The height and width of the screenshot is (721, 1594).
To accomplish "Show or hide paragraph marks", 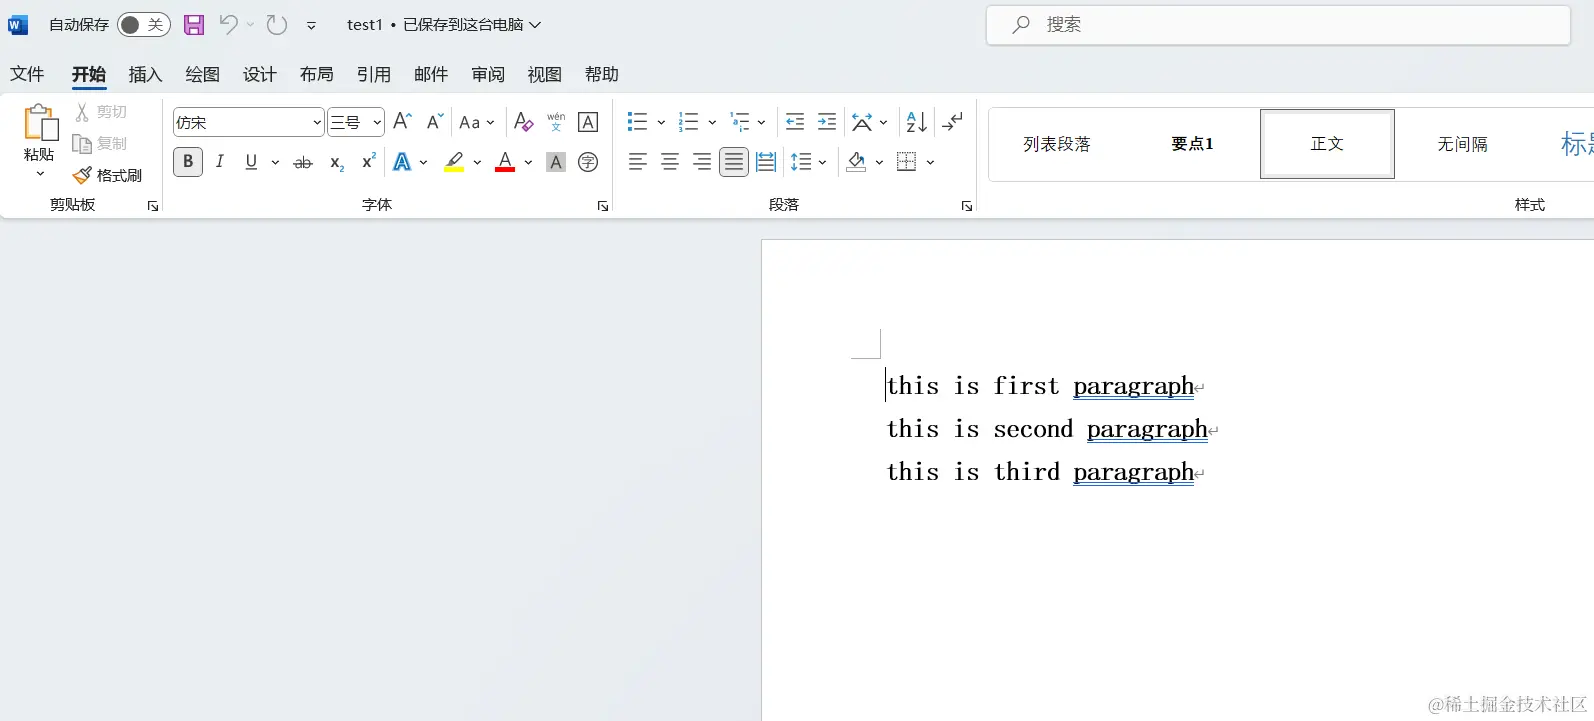I will point(953,122).
